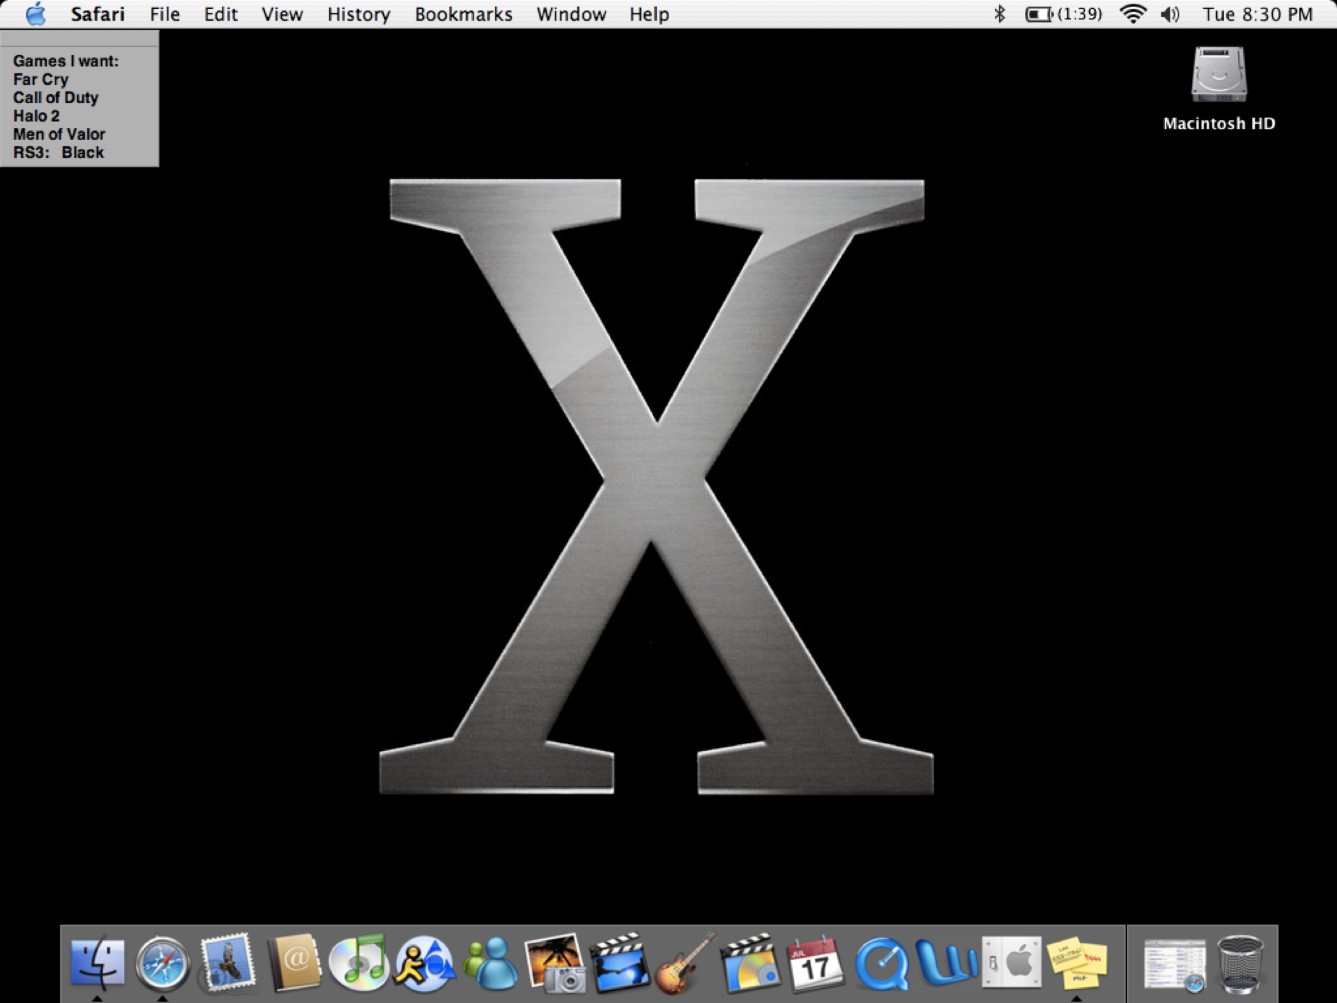The image size is (1337, 1003).
Task: Click the "Games I want:" sticky note heading
Action: (x=66, y=61)
